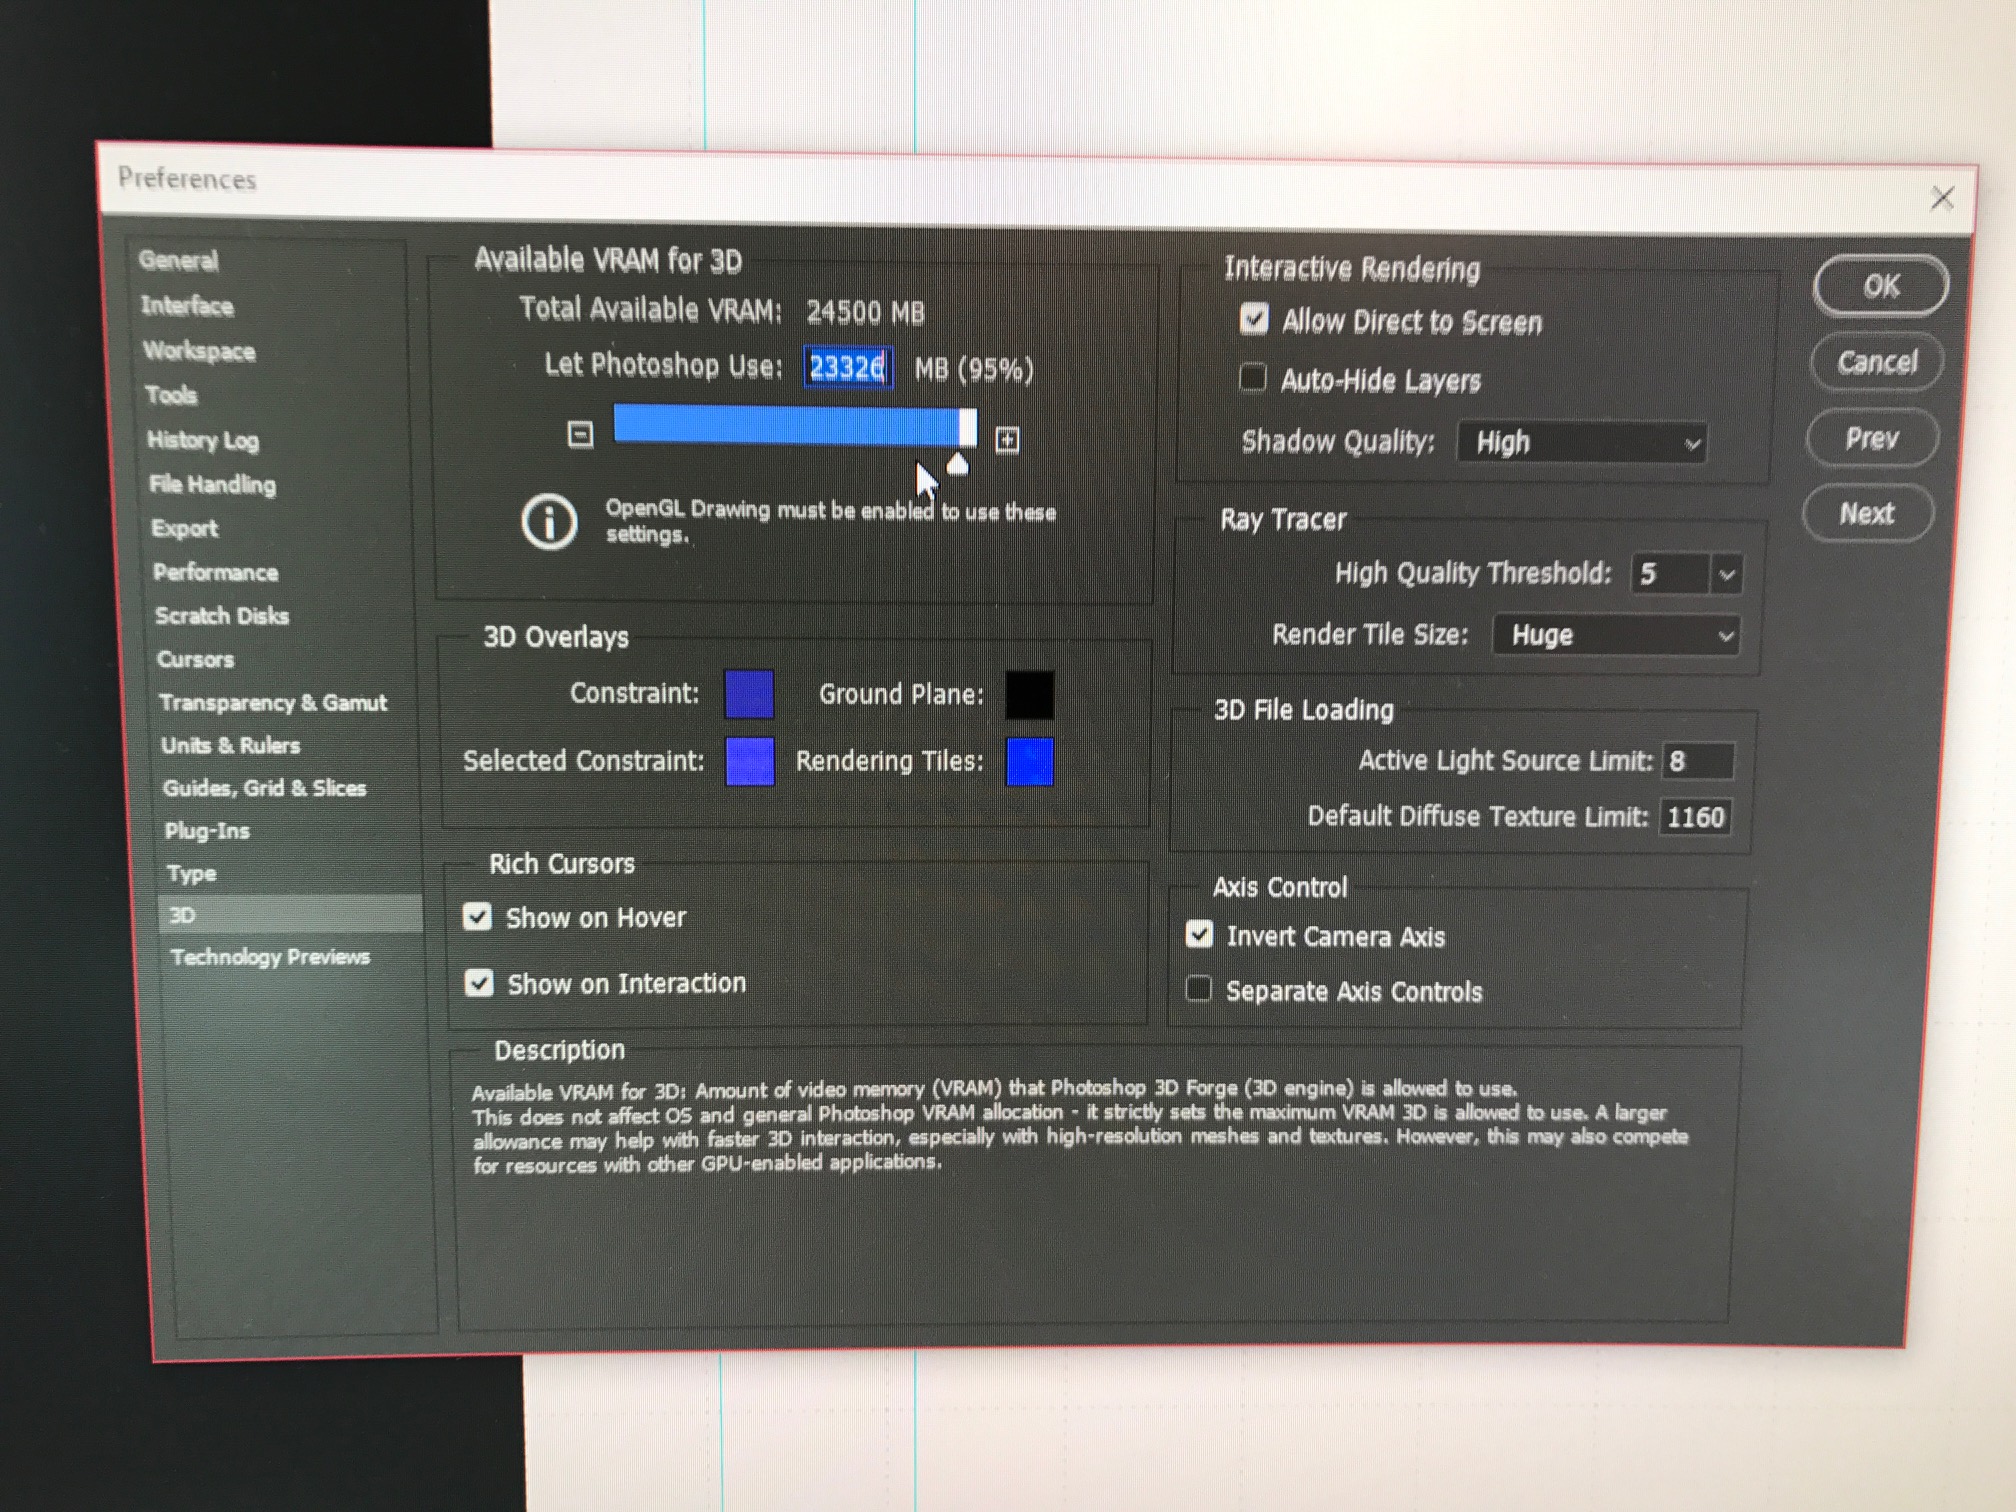Select the 3D preferences category
The image size is (2016, 1512).
point(290,914)
